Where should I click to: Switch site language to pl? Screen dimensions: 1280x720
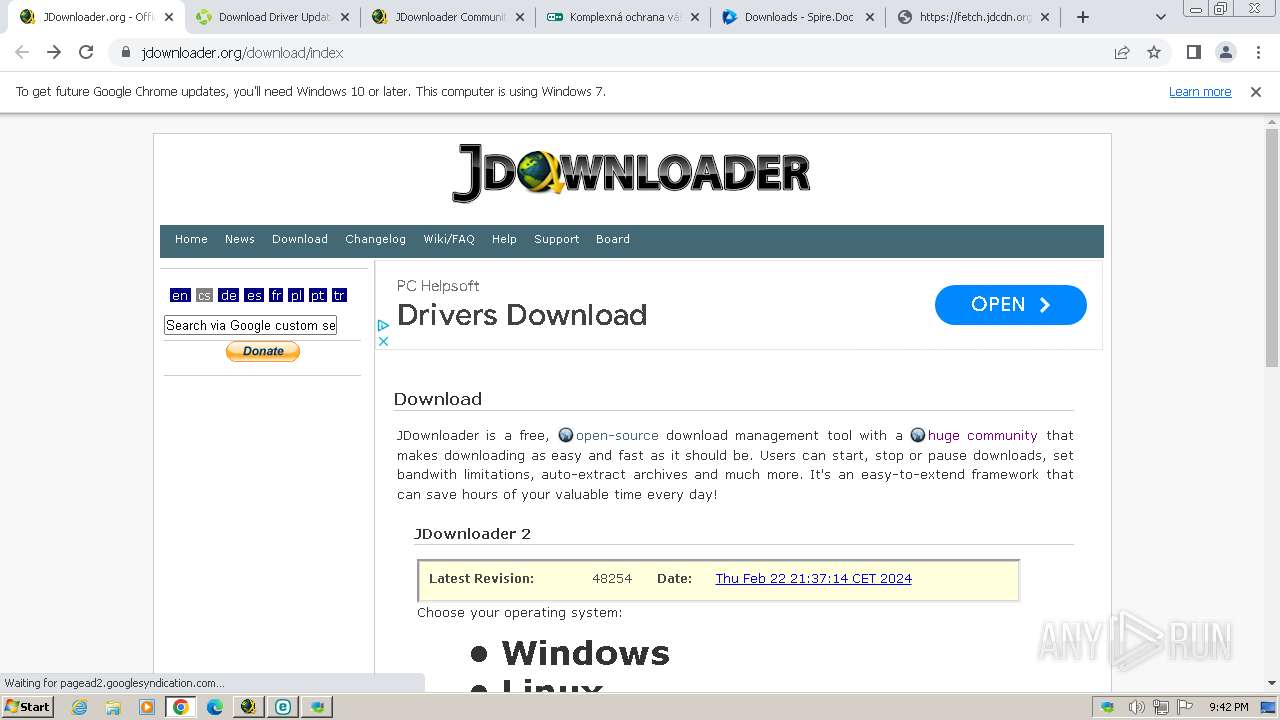296,295
